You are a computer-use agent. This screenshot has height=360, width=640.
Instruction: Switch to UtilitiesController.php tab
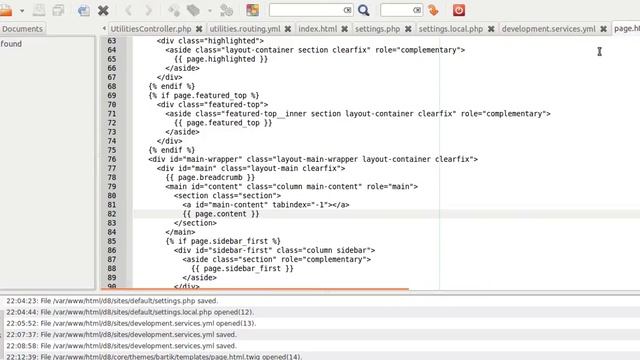151,29
